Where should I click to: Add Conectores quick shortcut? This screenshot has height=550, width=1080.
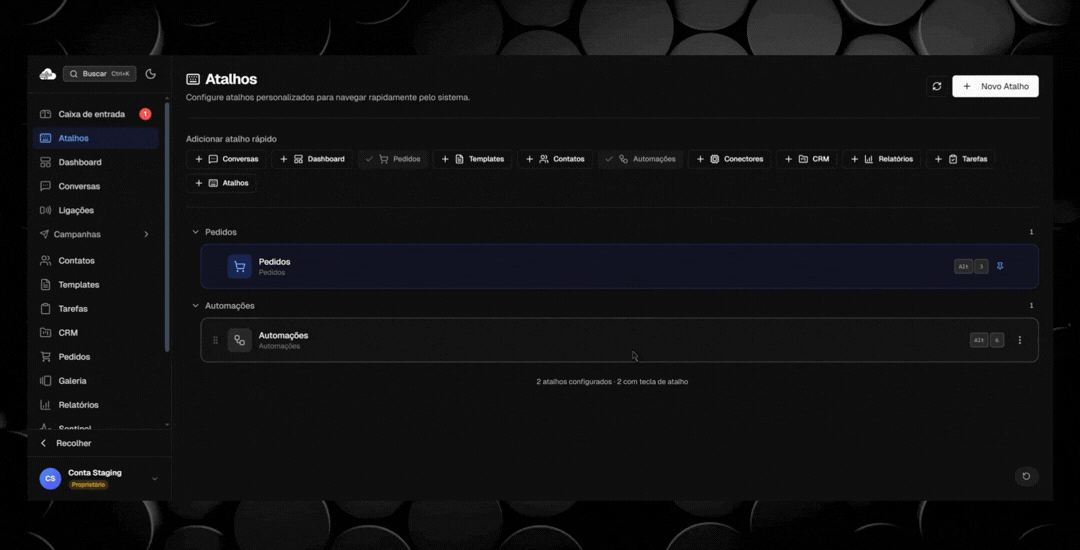point(729,159)
